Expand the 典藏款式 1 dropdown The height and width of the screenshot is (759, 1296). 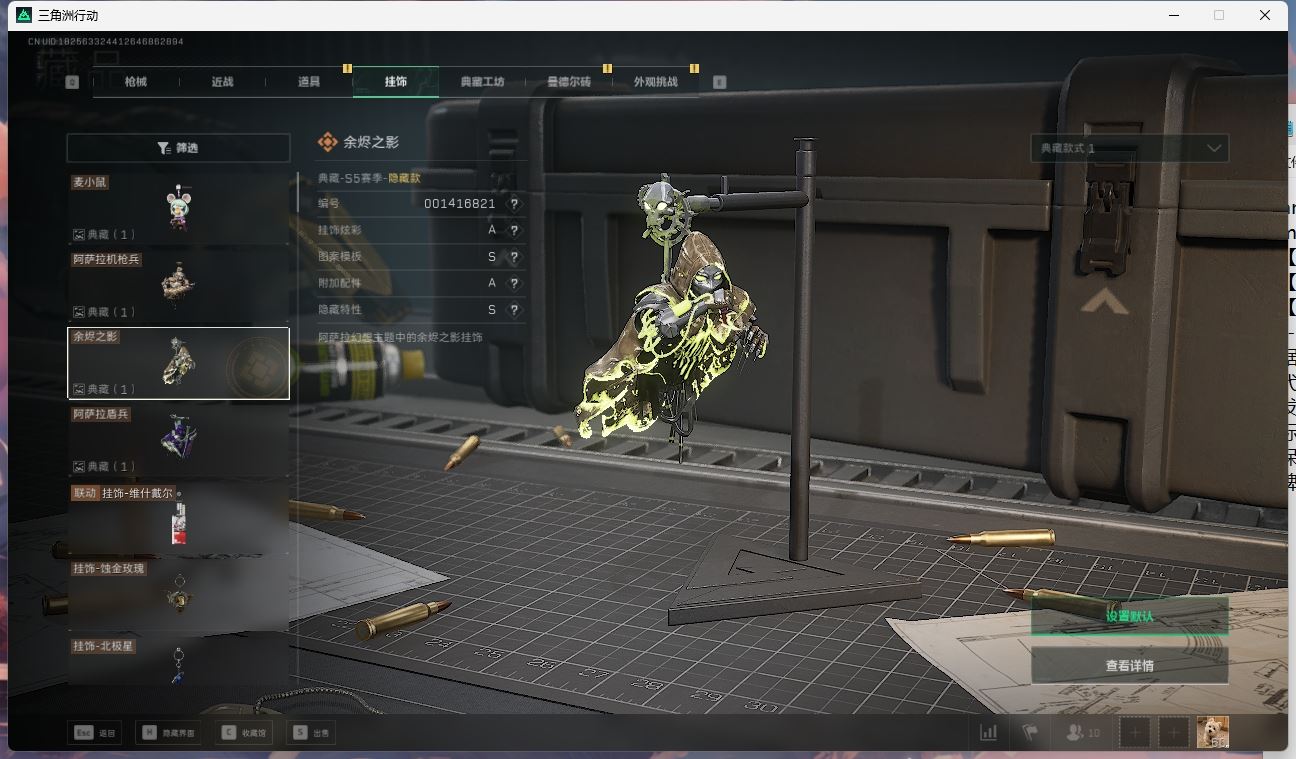point(1129,148)
